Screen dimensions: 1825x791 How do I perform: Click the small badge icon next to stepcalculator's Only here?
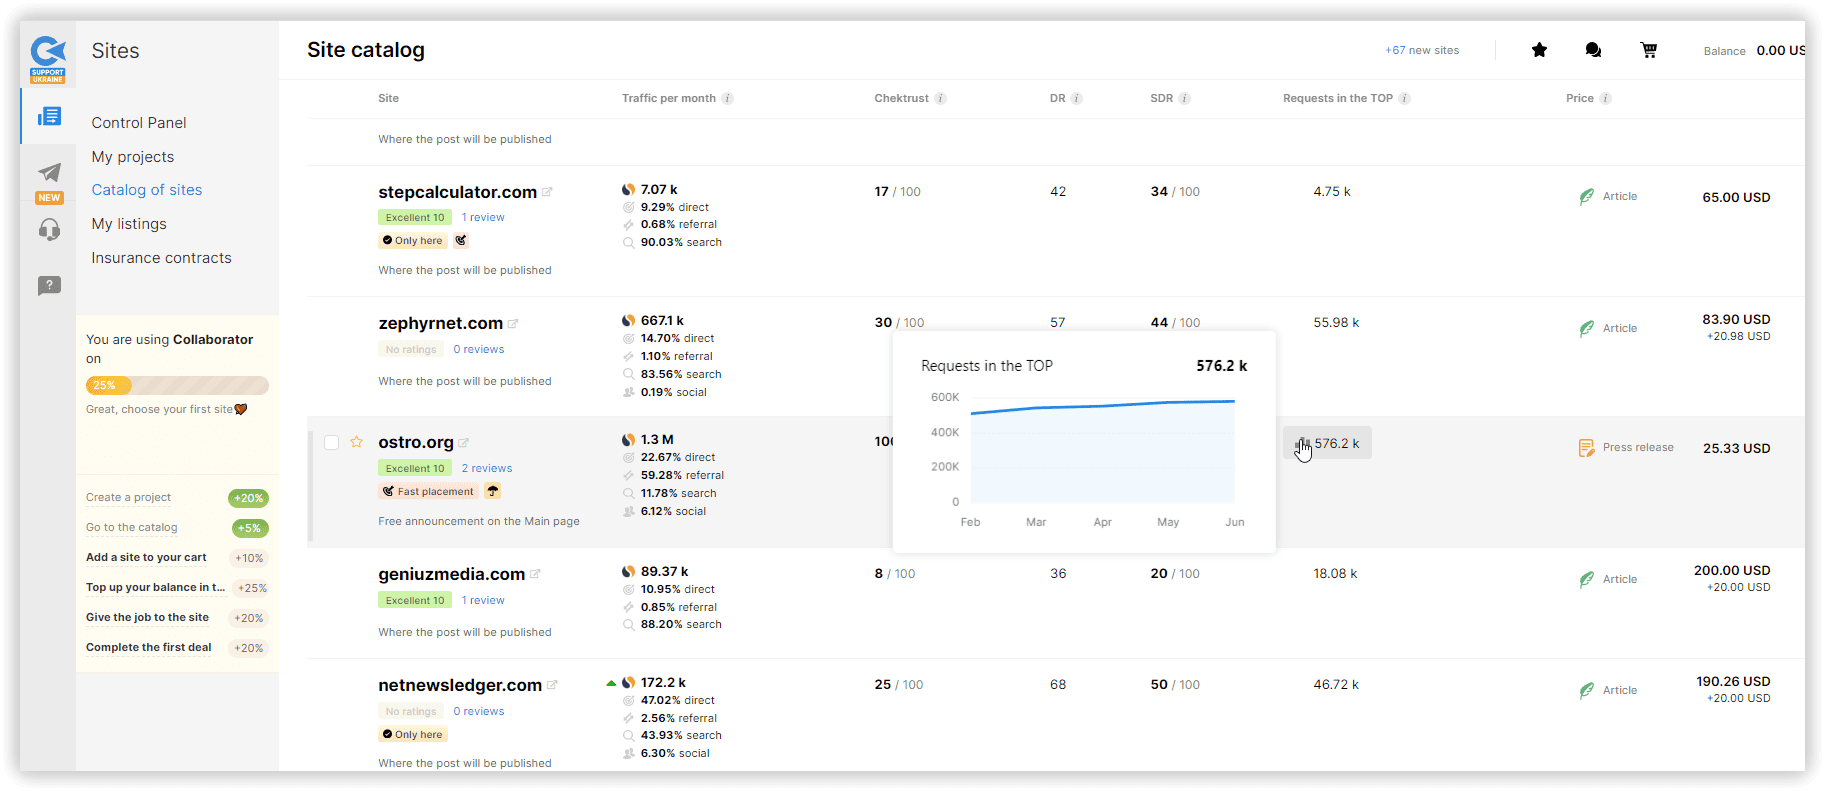pyautogui.click(x=461, y=240)
